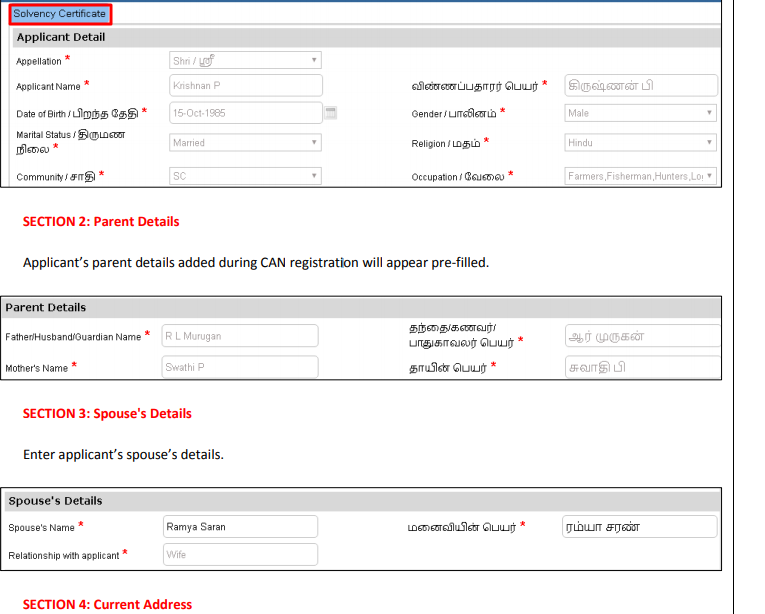Click the Spouse's Name label
The width and height of the screenshot is (765, 614).
[41, 528]
